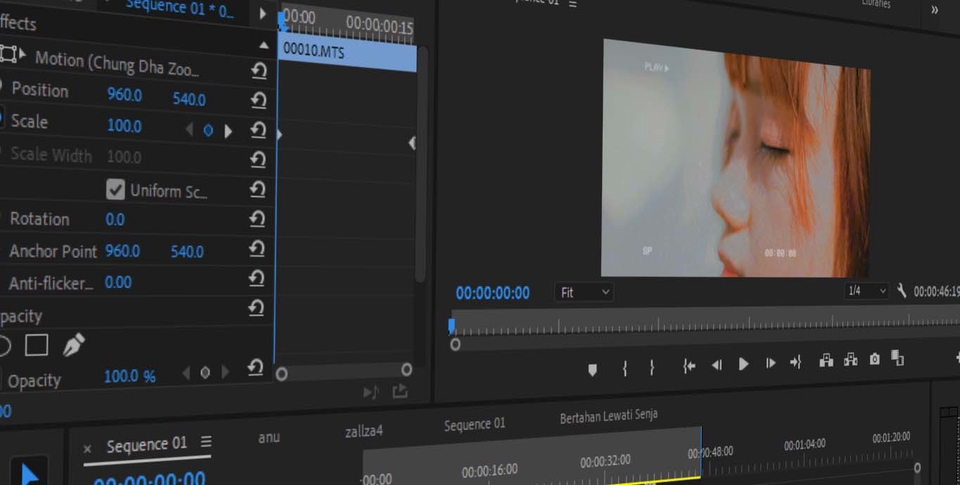Go to previous Opacity keyframe
Viewport: 960px width, 485px height.
(186, 372)
